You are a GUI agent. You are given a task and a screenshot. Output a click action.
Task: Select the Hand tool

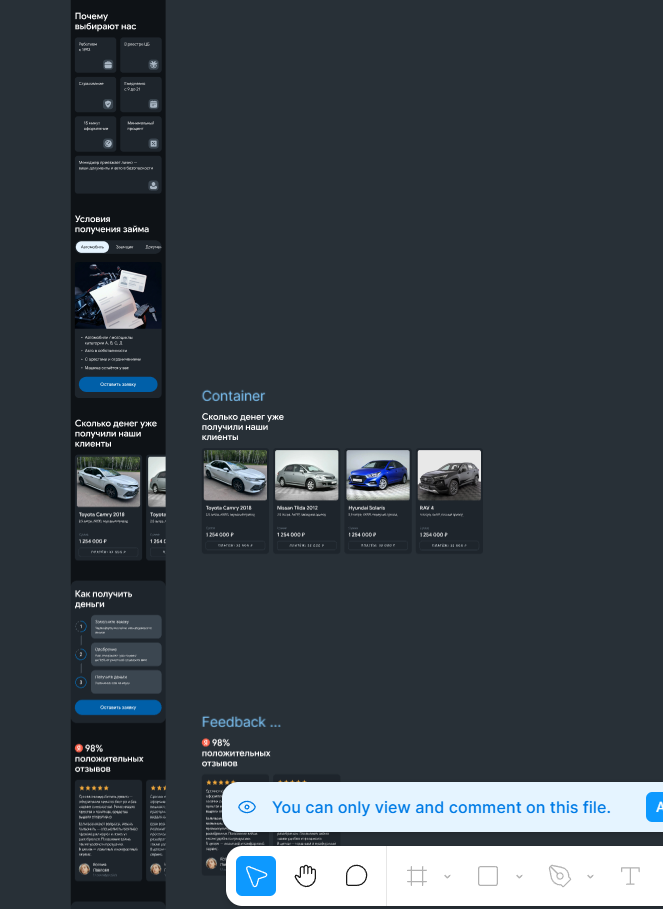[305, 876]
